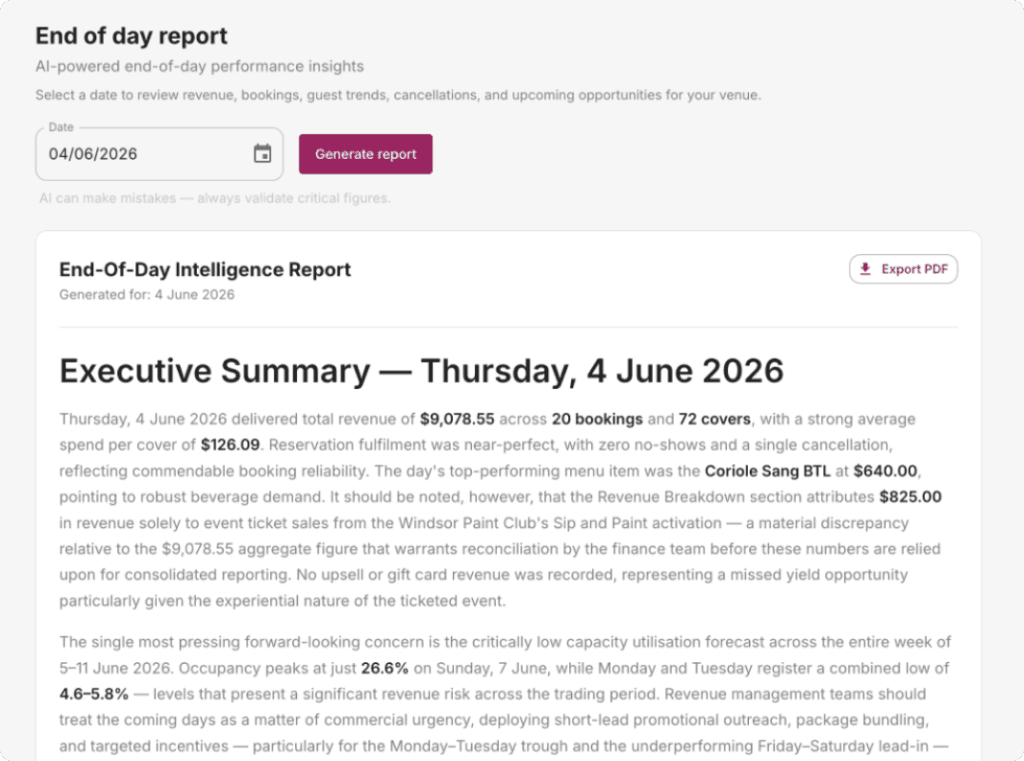Click the bold $825.00 value
Viewport: 1024px width, 761px height.
click(x=910, y=497)
